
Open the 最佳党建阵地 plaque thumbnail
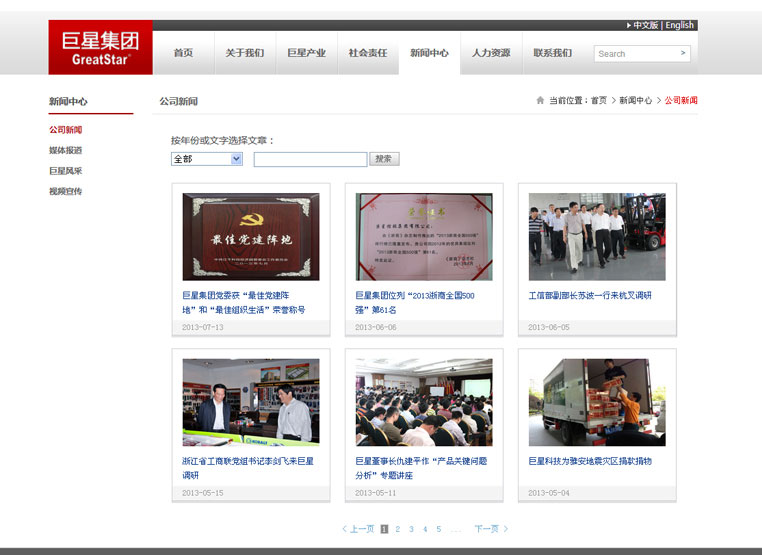click(x=251, y=236)
